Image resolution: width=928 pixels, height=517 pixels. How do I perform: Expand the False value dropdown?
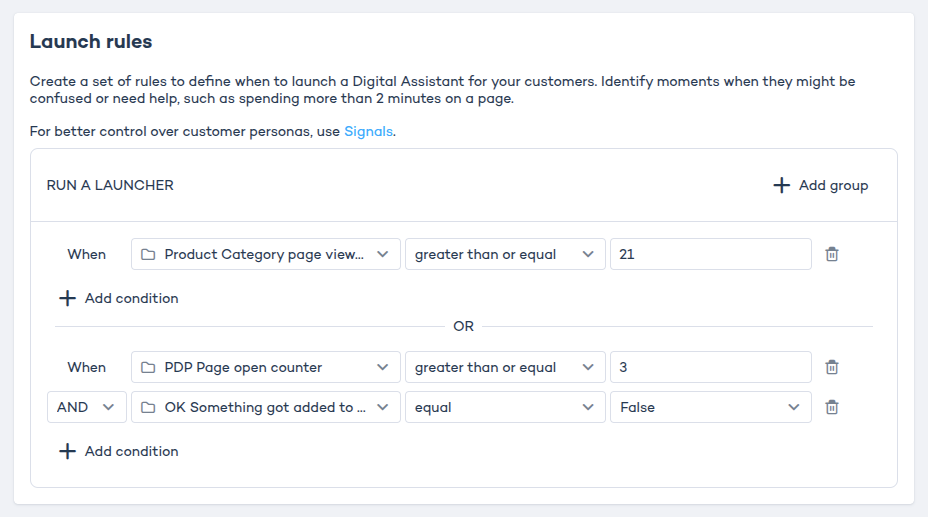pyautogui.click(x=710, y=407)
